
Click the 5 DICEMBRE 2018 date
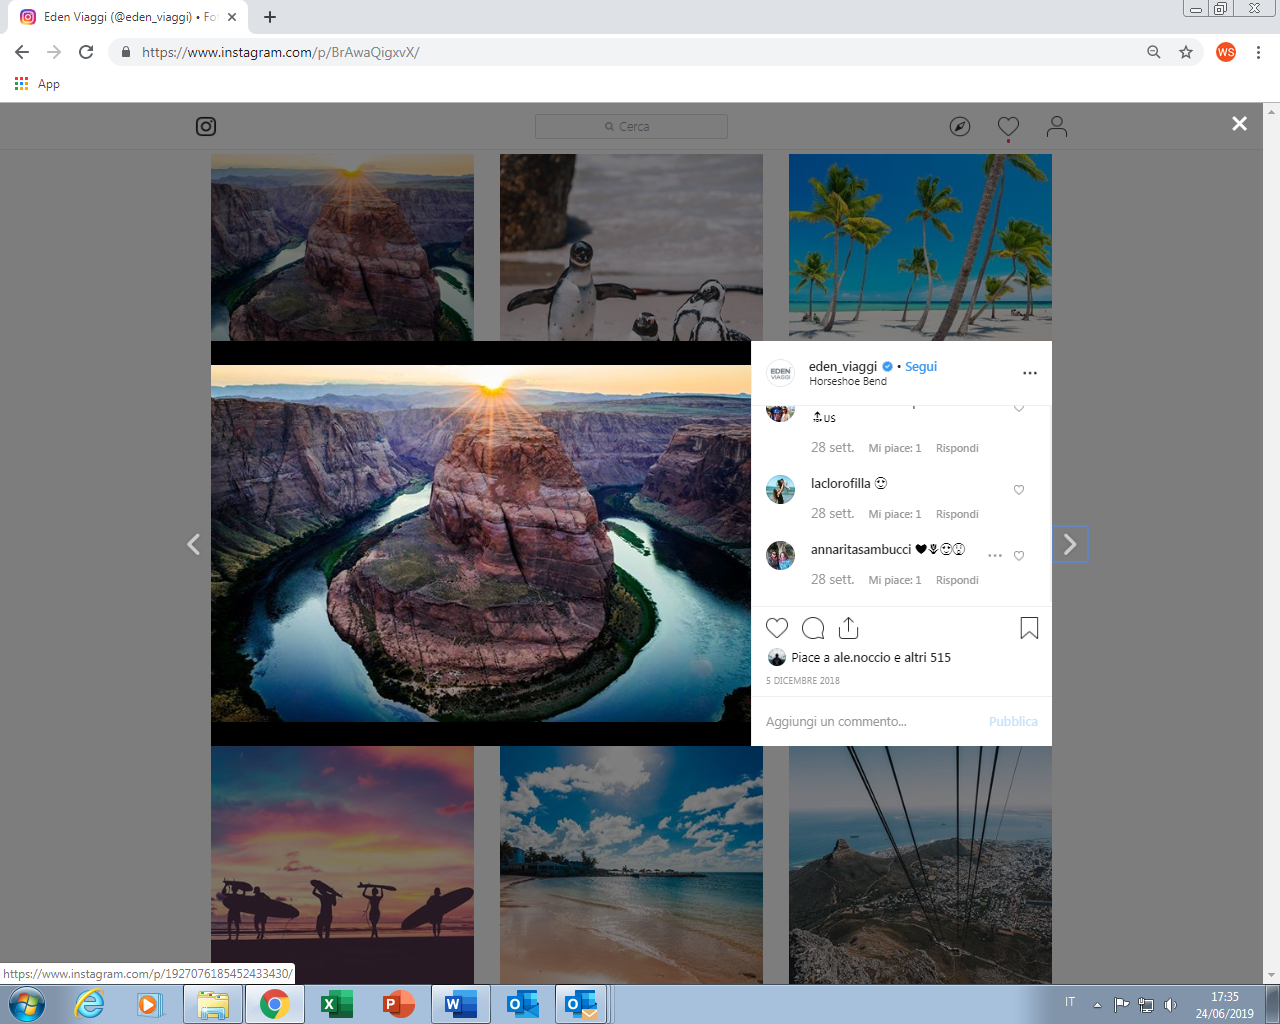pyautogui.click(x=803, y=681)
